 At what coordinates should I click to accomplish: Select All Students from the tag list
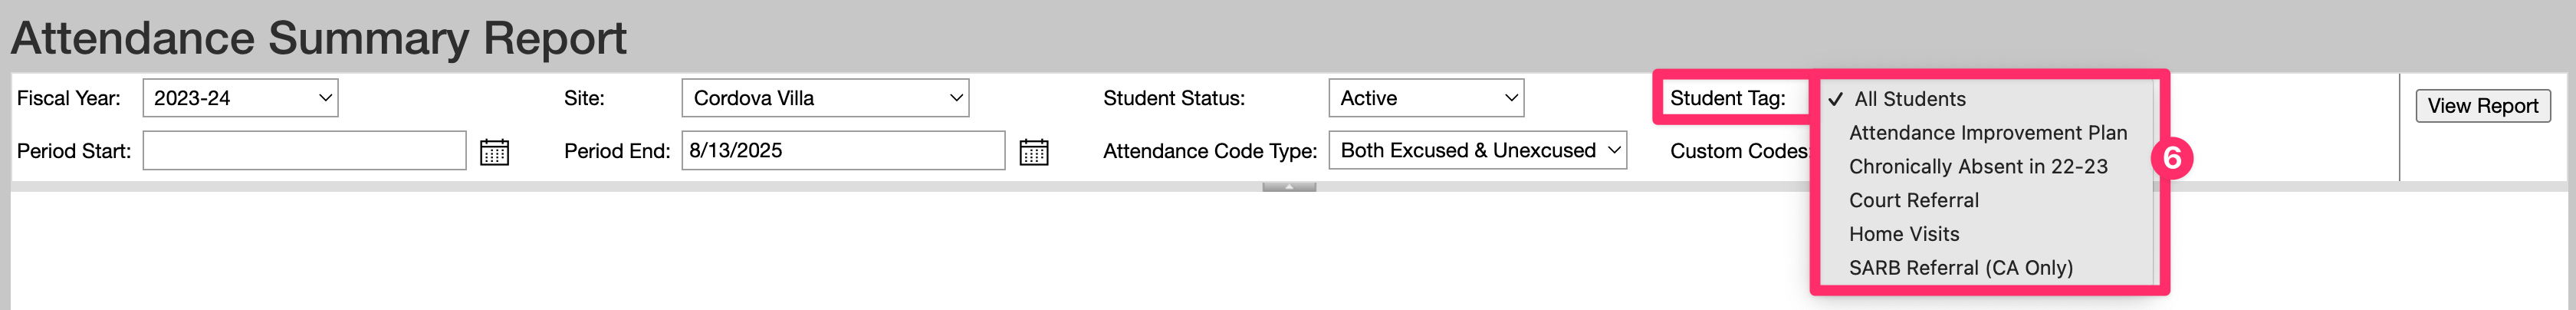(1909, 99)
